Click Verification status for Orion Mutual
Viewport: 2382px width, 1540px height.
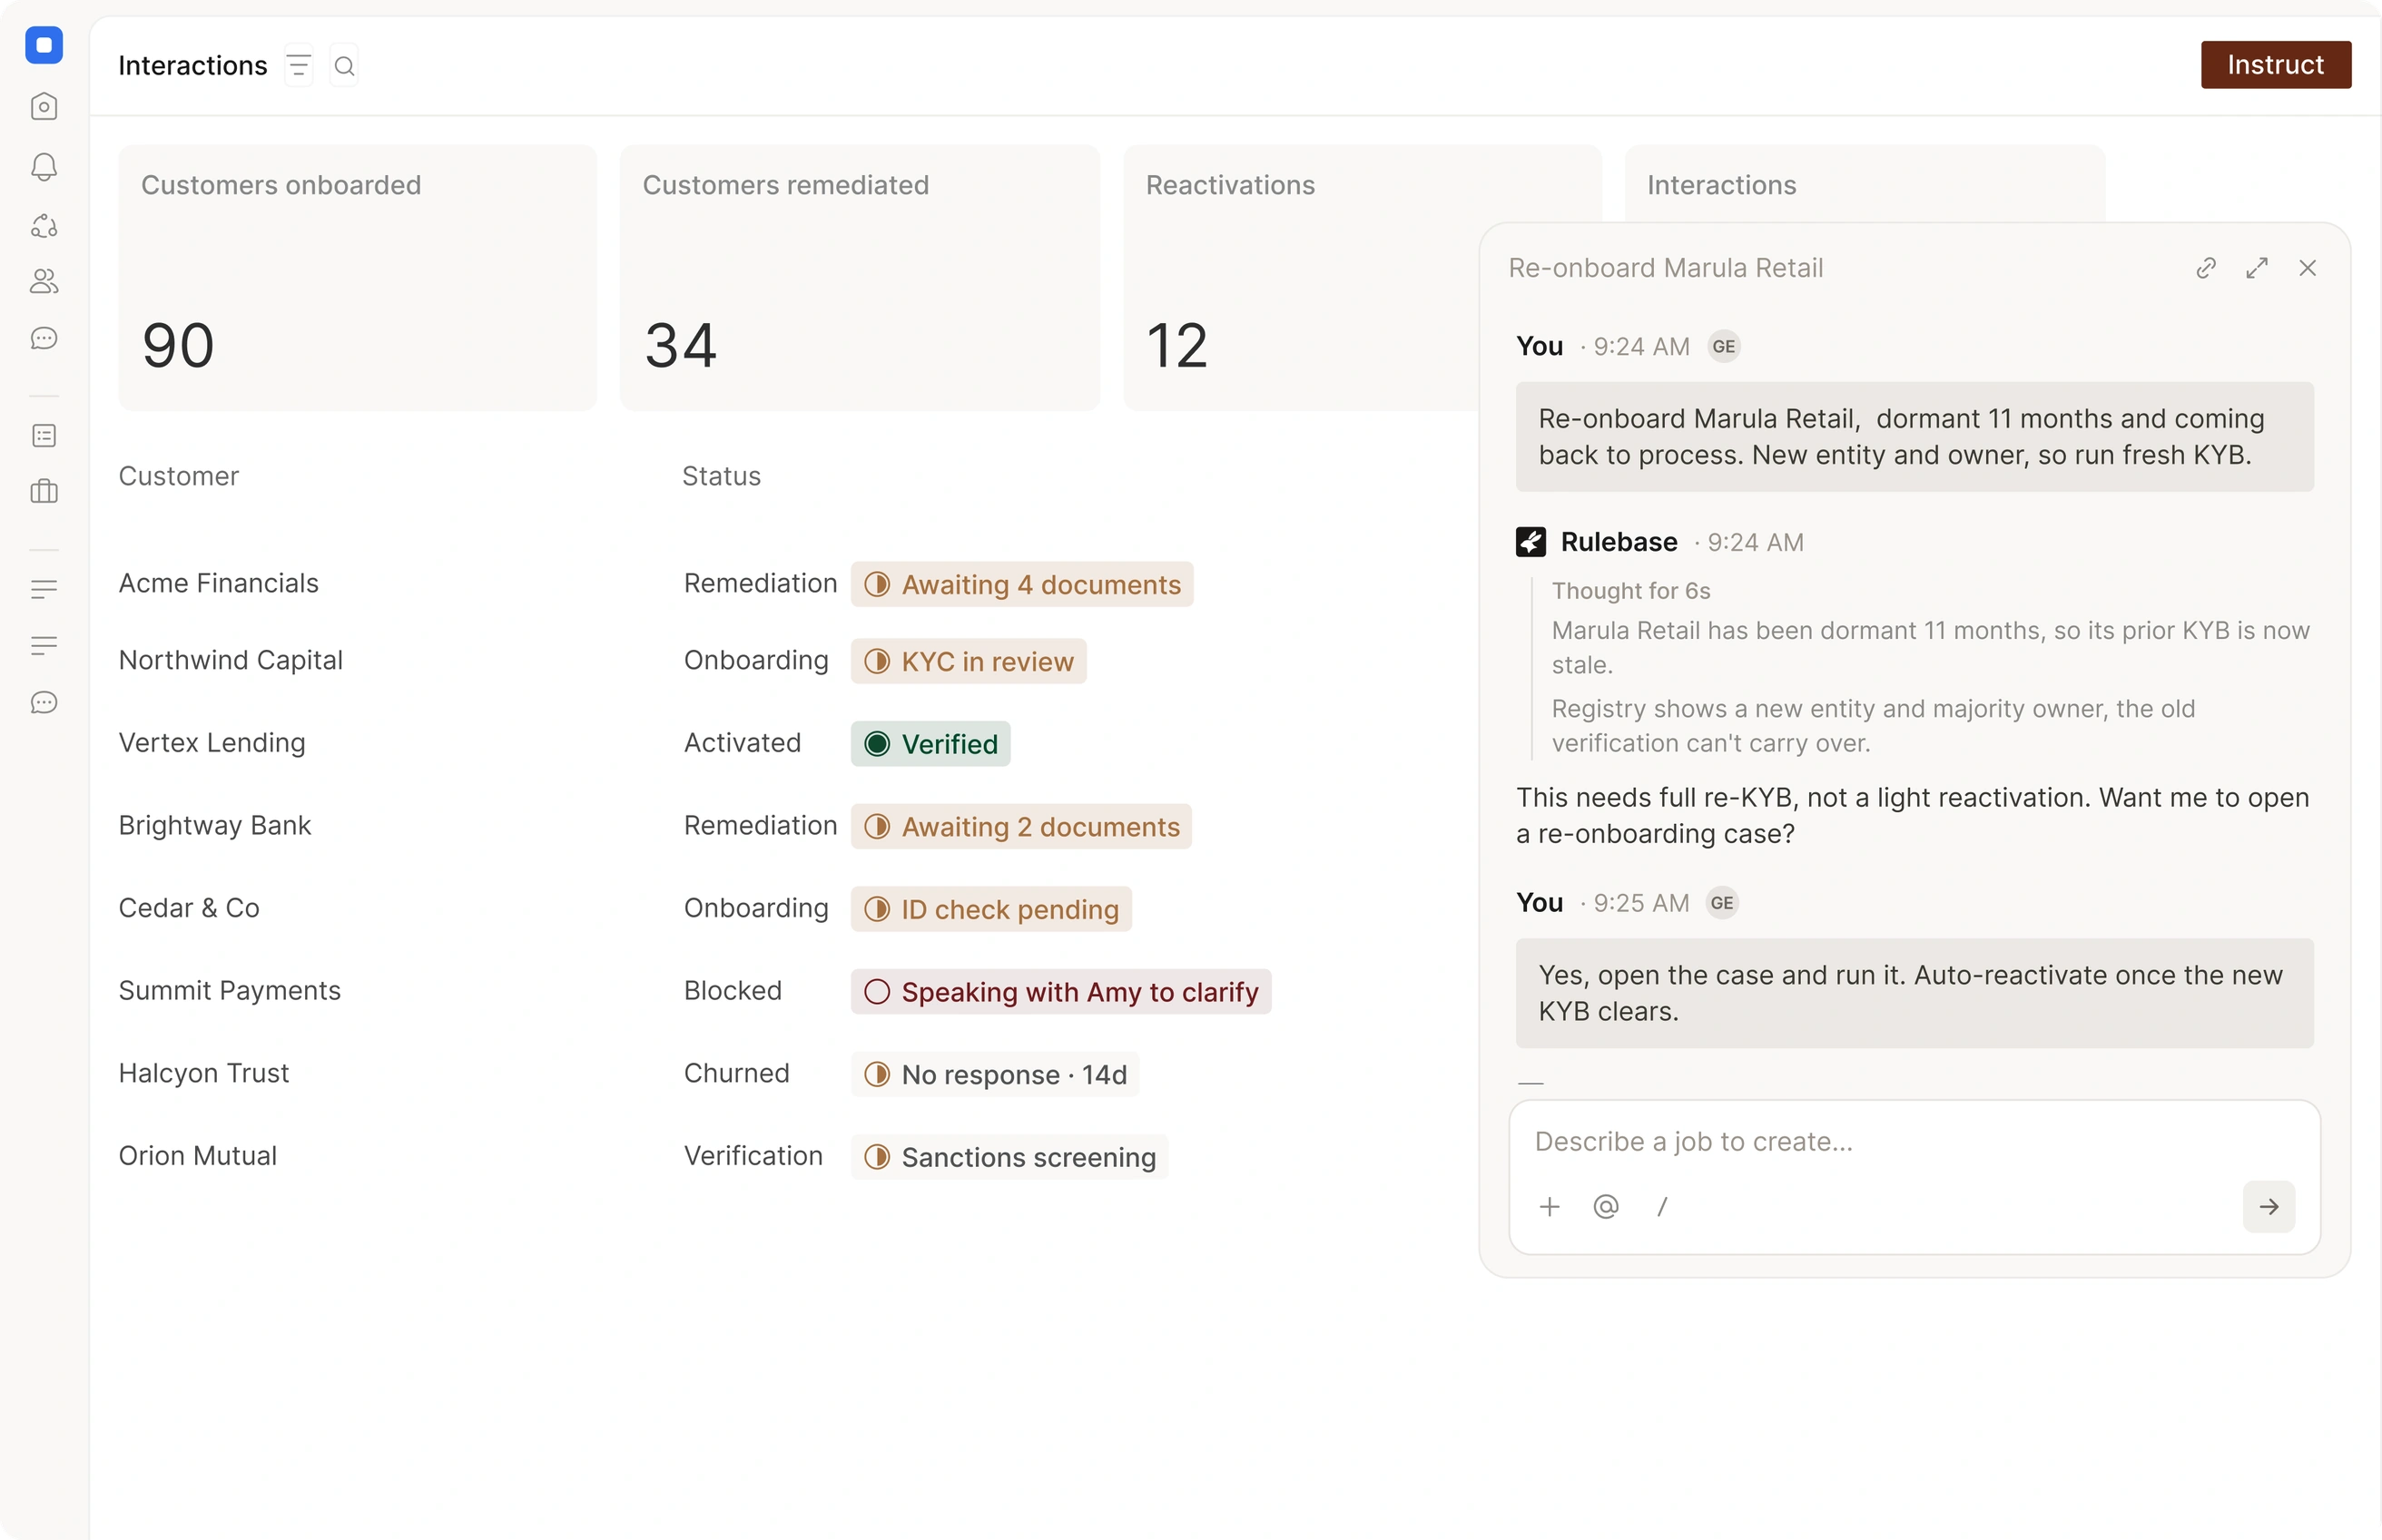[753, 1156]
